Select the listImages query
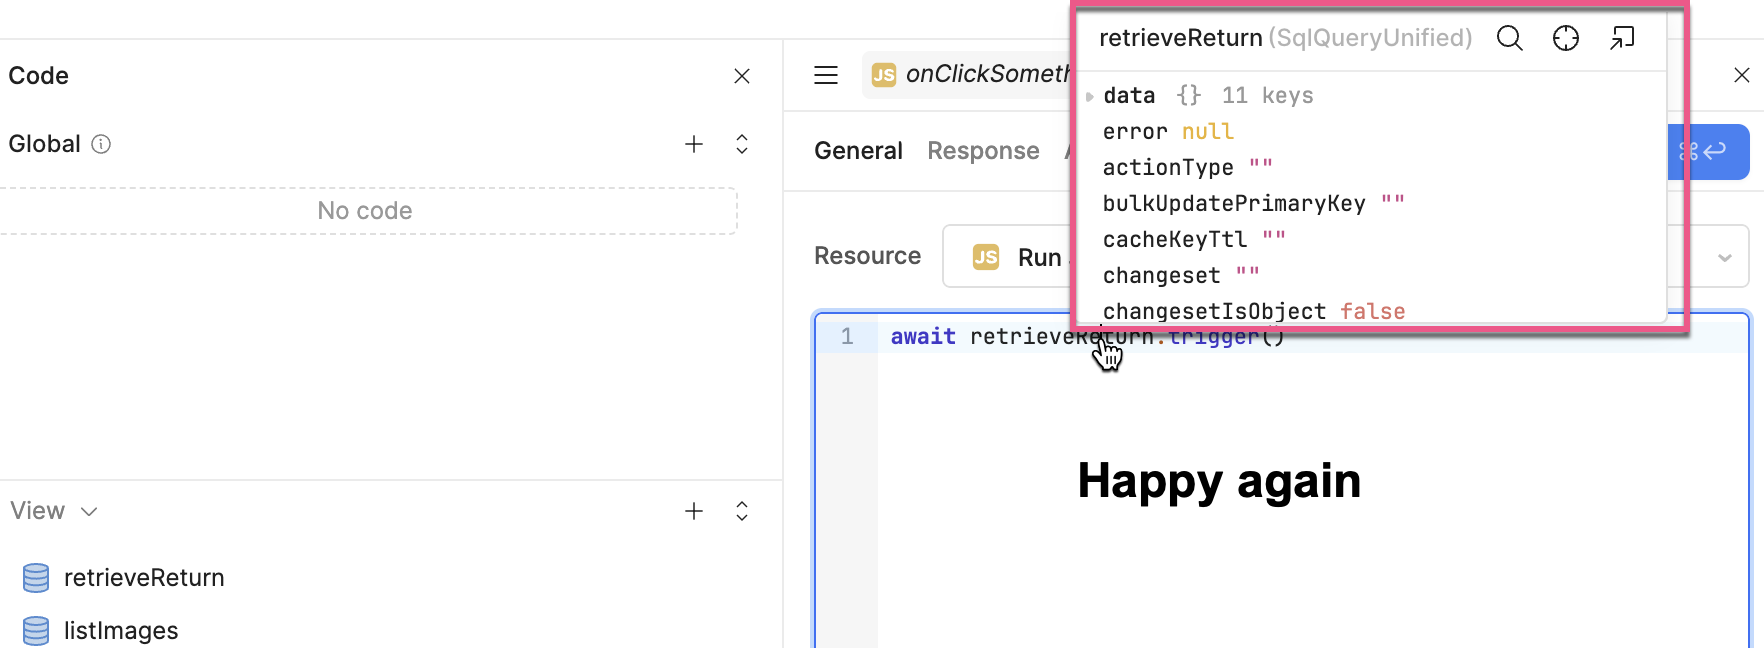Screen dimensions: 1764x648 click(x=120, y=631)
